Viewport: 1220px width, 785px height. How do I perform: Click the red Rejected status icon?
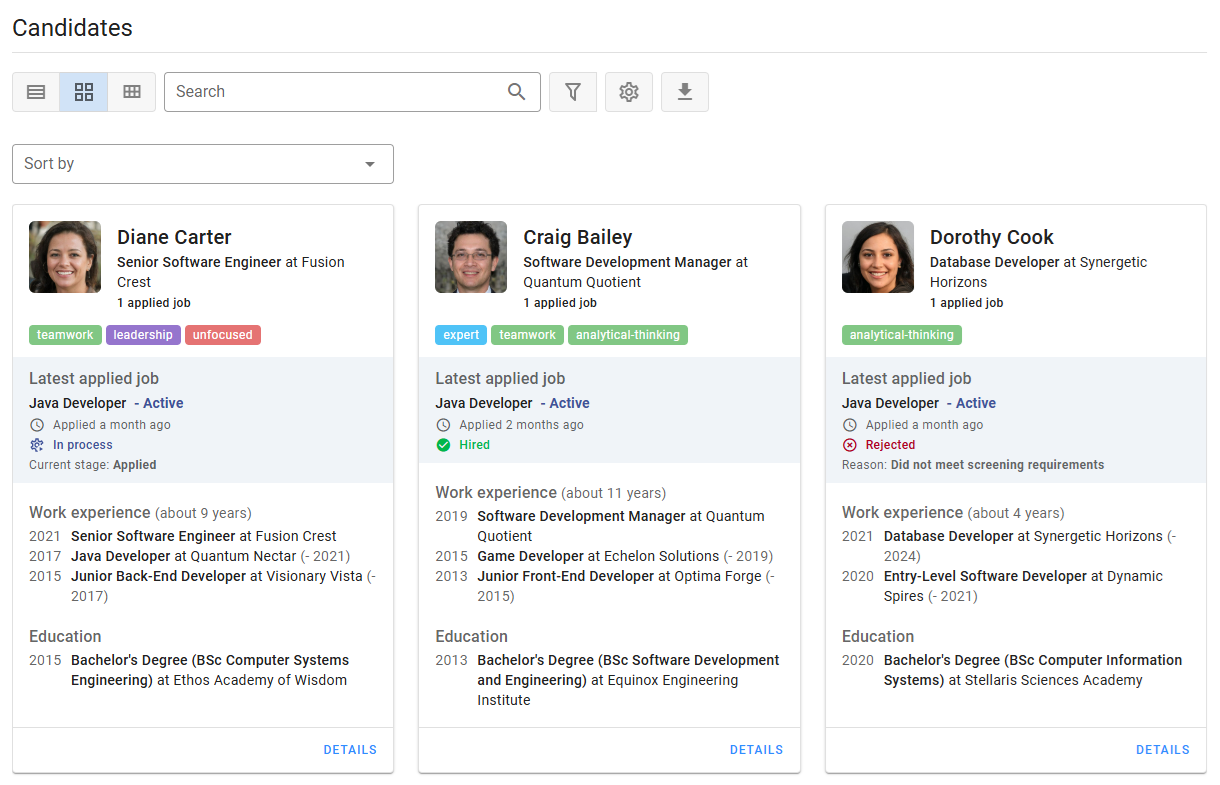(x=850, y=445)
